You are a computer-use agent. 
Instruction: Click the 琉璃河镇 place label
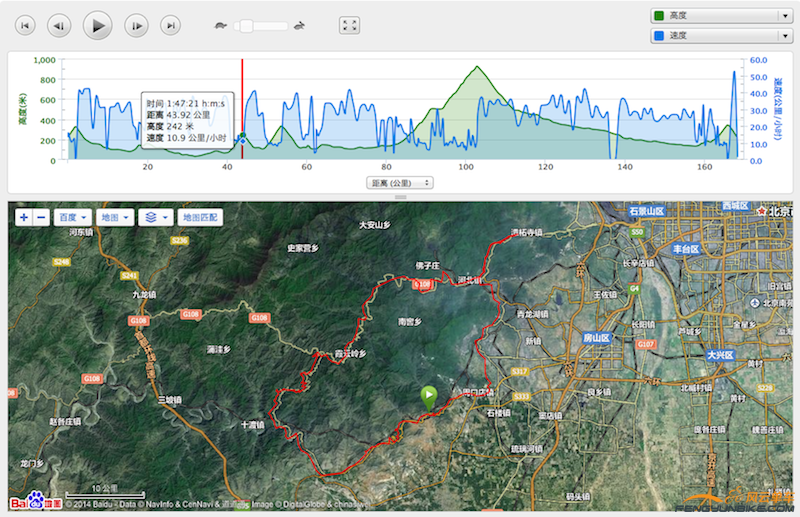click(x=527, y=449)
